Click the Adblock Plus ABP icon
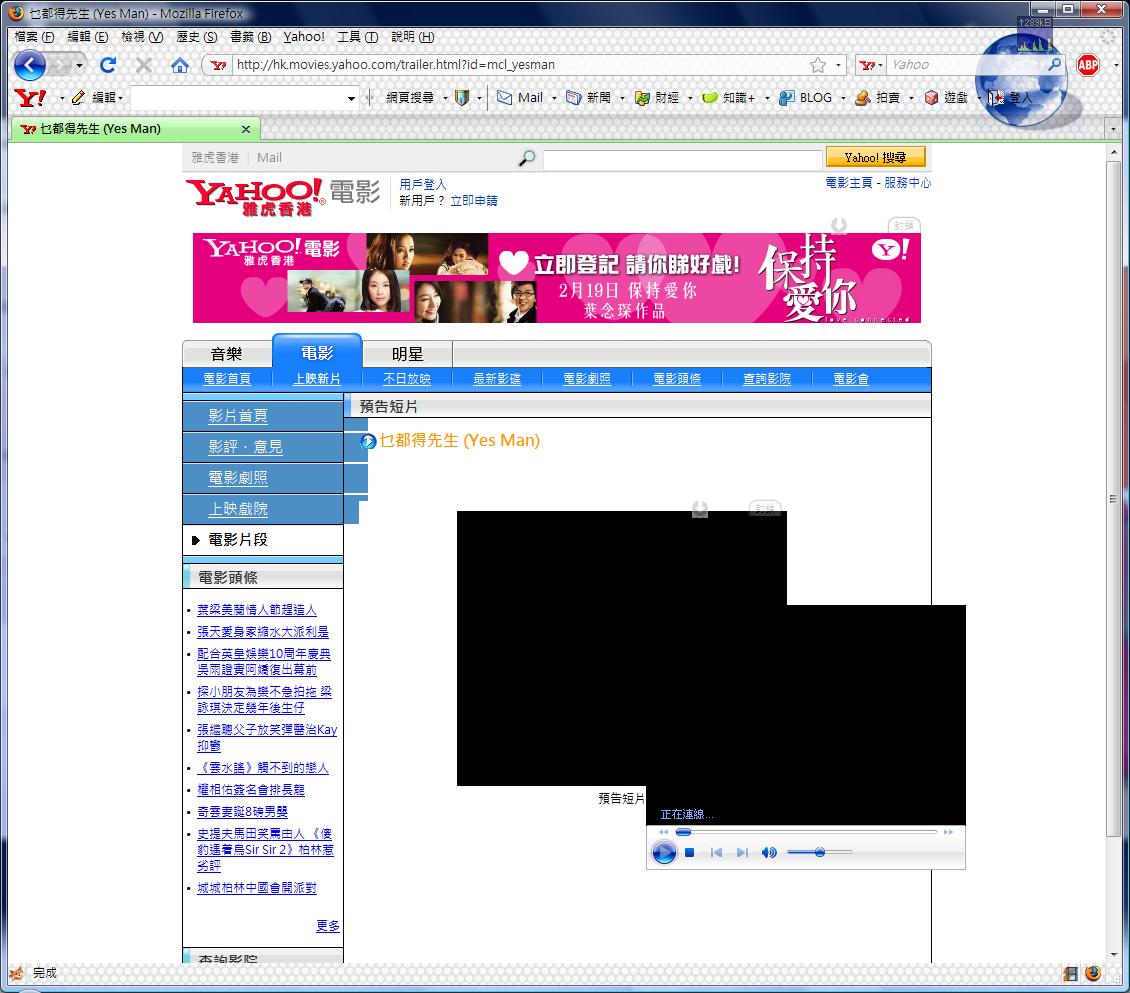 point(1087,66)
